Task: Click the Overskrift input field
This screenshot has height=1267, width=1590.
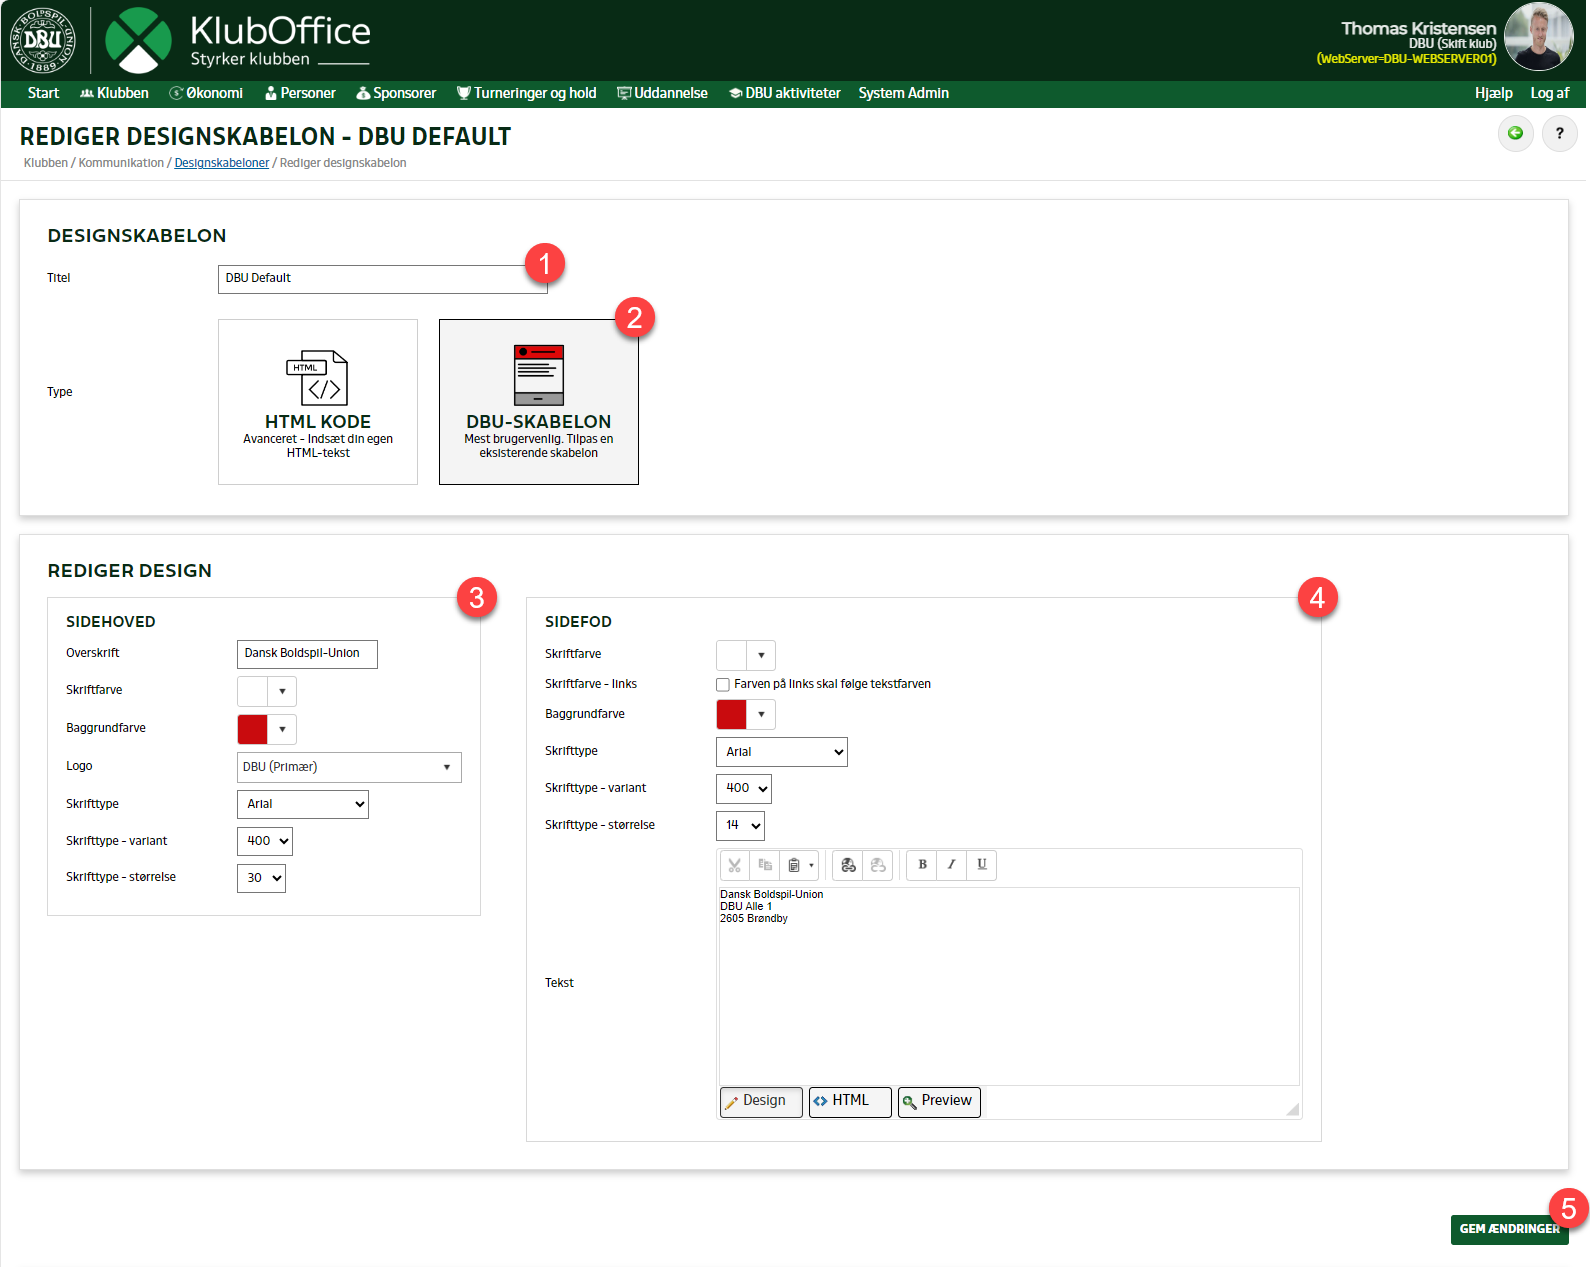Action: pyautogui.click(x=307, y=654)
